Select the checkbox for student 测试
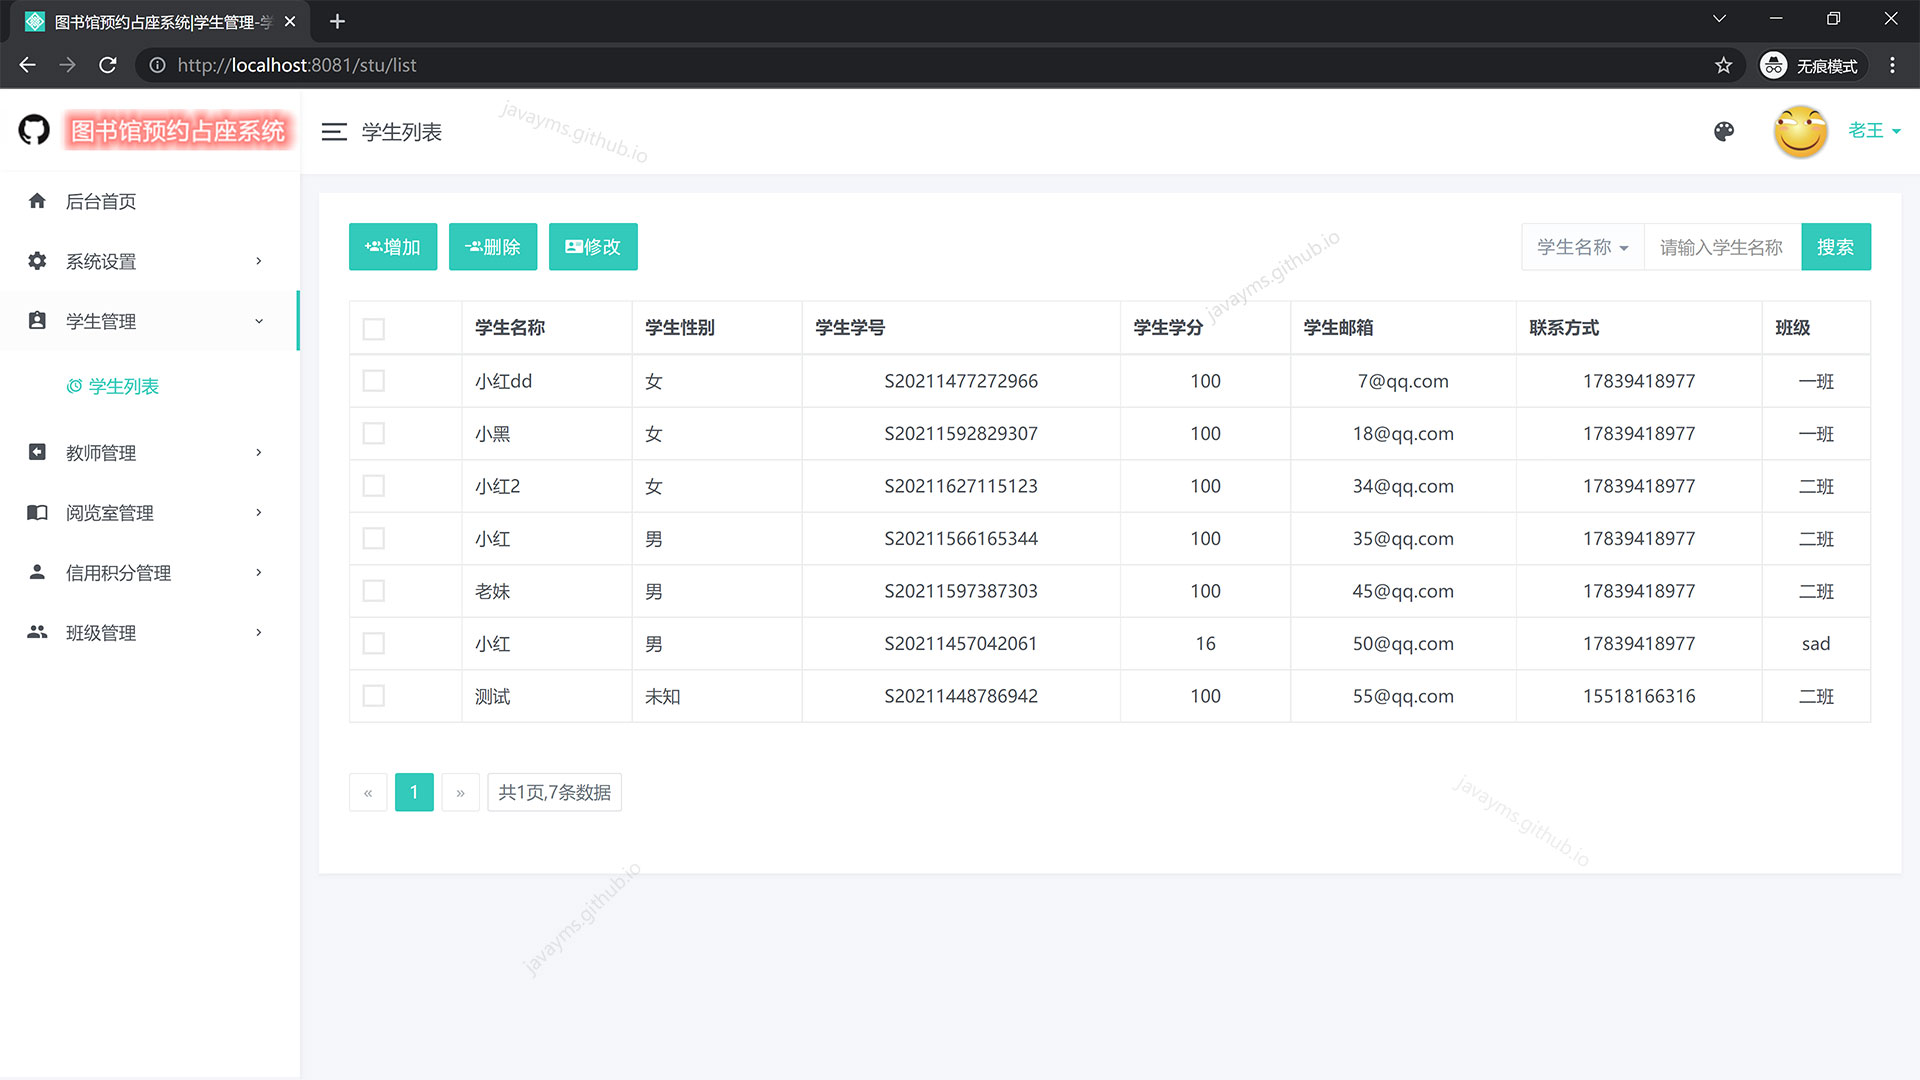 point(374,696)
